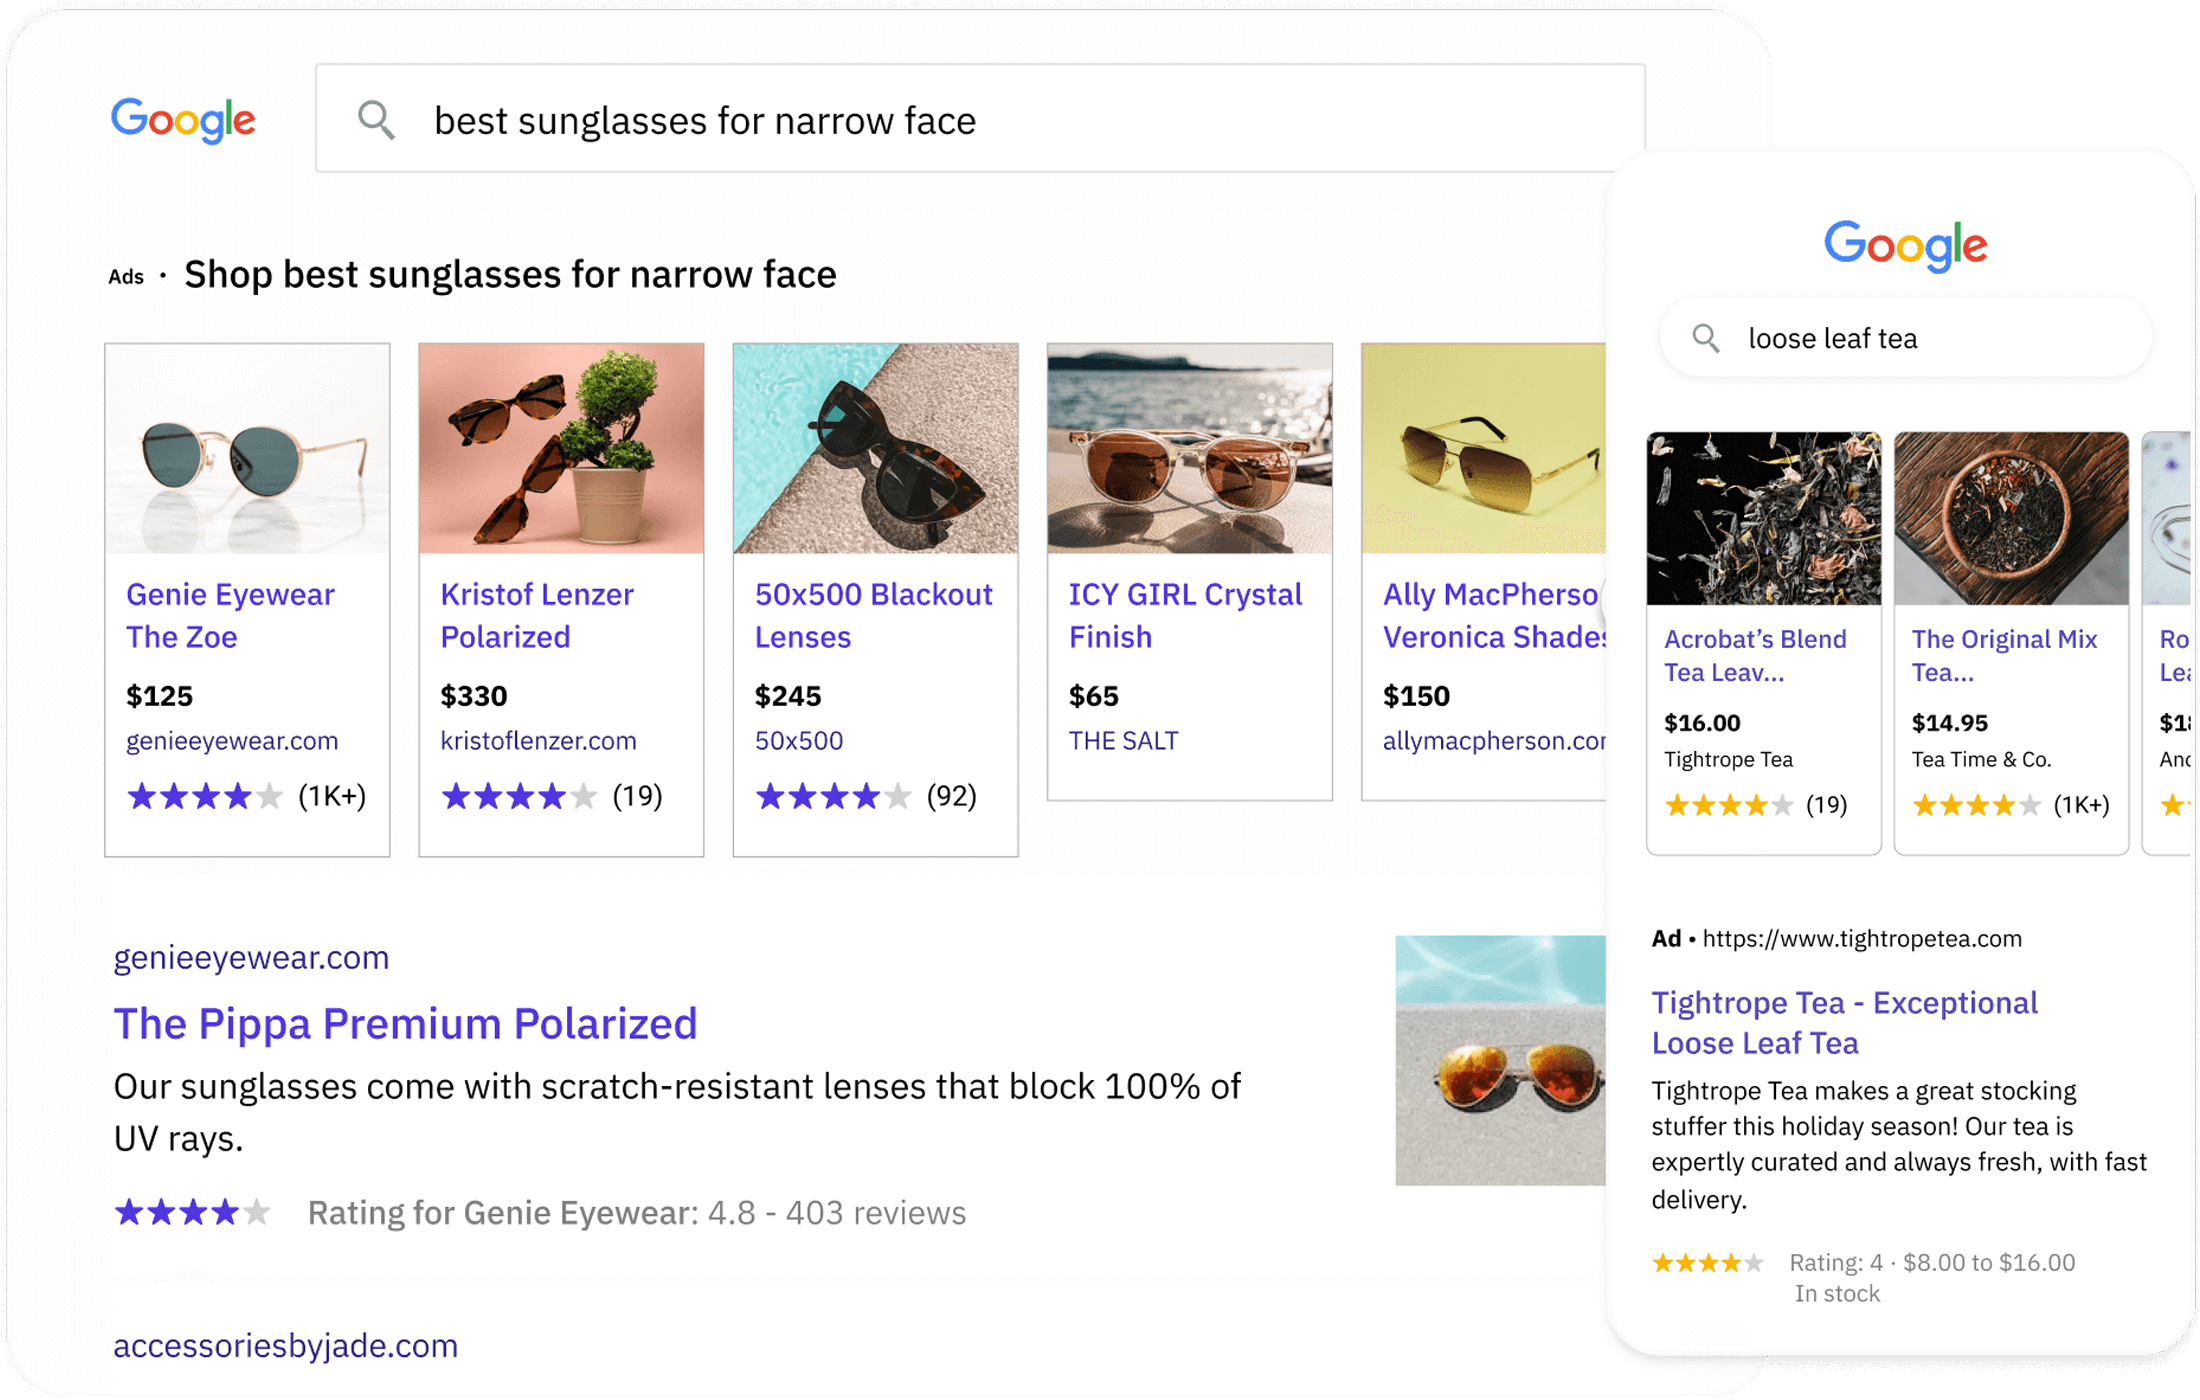This screenshot has width=2200, height=1400.
Task: Click Tightrope Tea ad description paragraph
Action: click(1898, 1145)
